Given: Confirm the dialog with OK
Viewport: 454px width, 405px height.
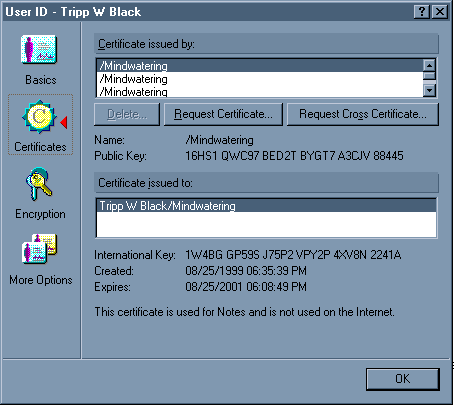Looking at the screenshot, I should [403, 379].
